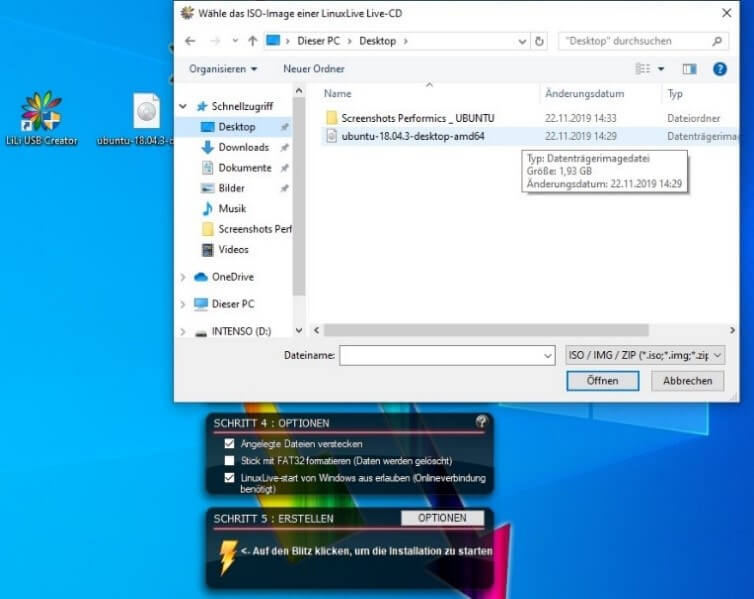Select 'ubuntu-18.04.3-desktop-amd64' file row
This screenshot has height=599, width=754.
click(529, 137)
